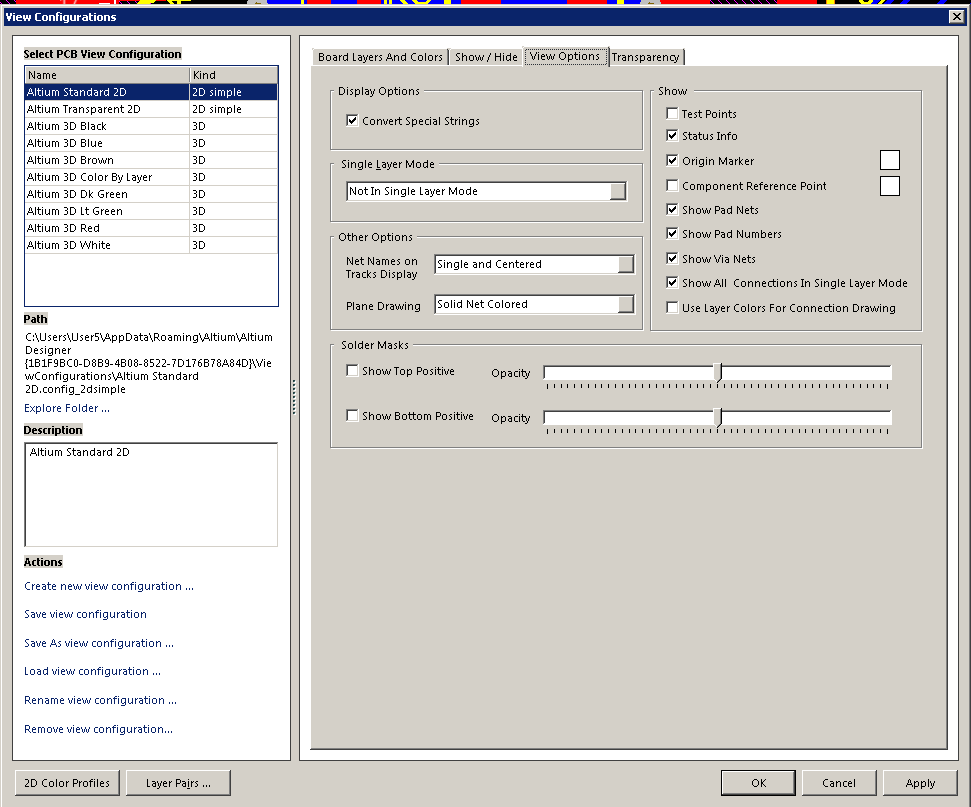Viewport: 971px width, 807px height.
Task: Pick the Origin Marker color swatch
Action: (890, 160)
